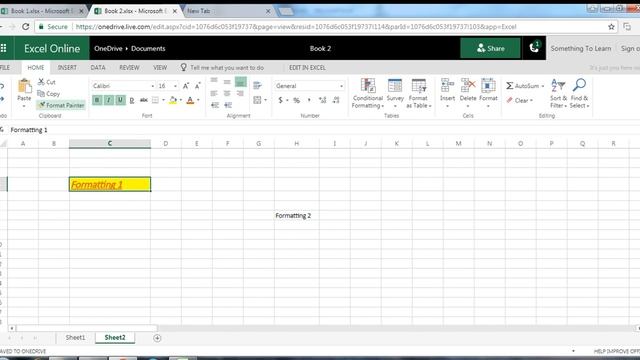Switch to the DATA tab
The image size is (640, 360).
pyautogui.click(x=98, y=68)
